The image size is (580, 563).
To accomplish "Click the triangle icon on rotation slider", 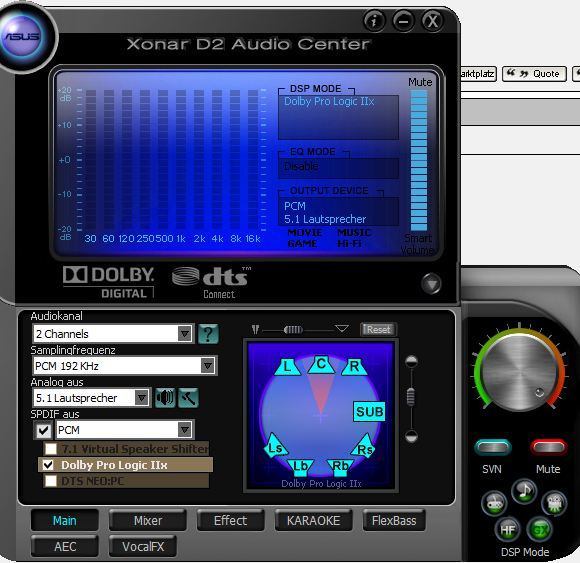I will 341,328.
